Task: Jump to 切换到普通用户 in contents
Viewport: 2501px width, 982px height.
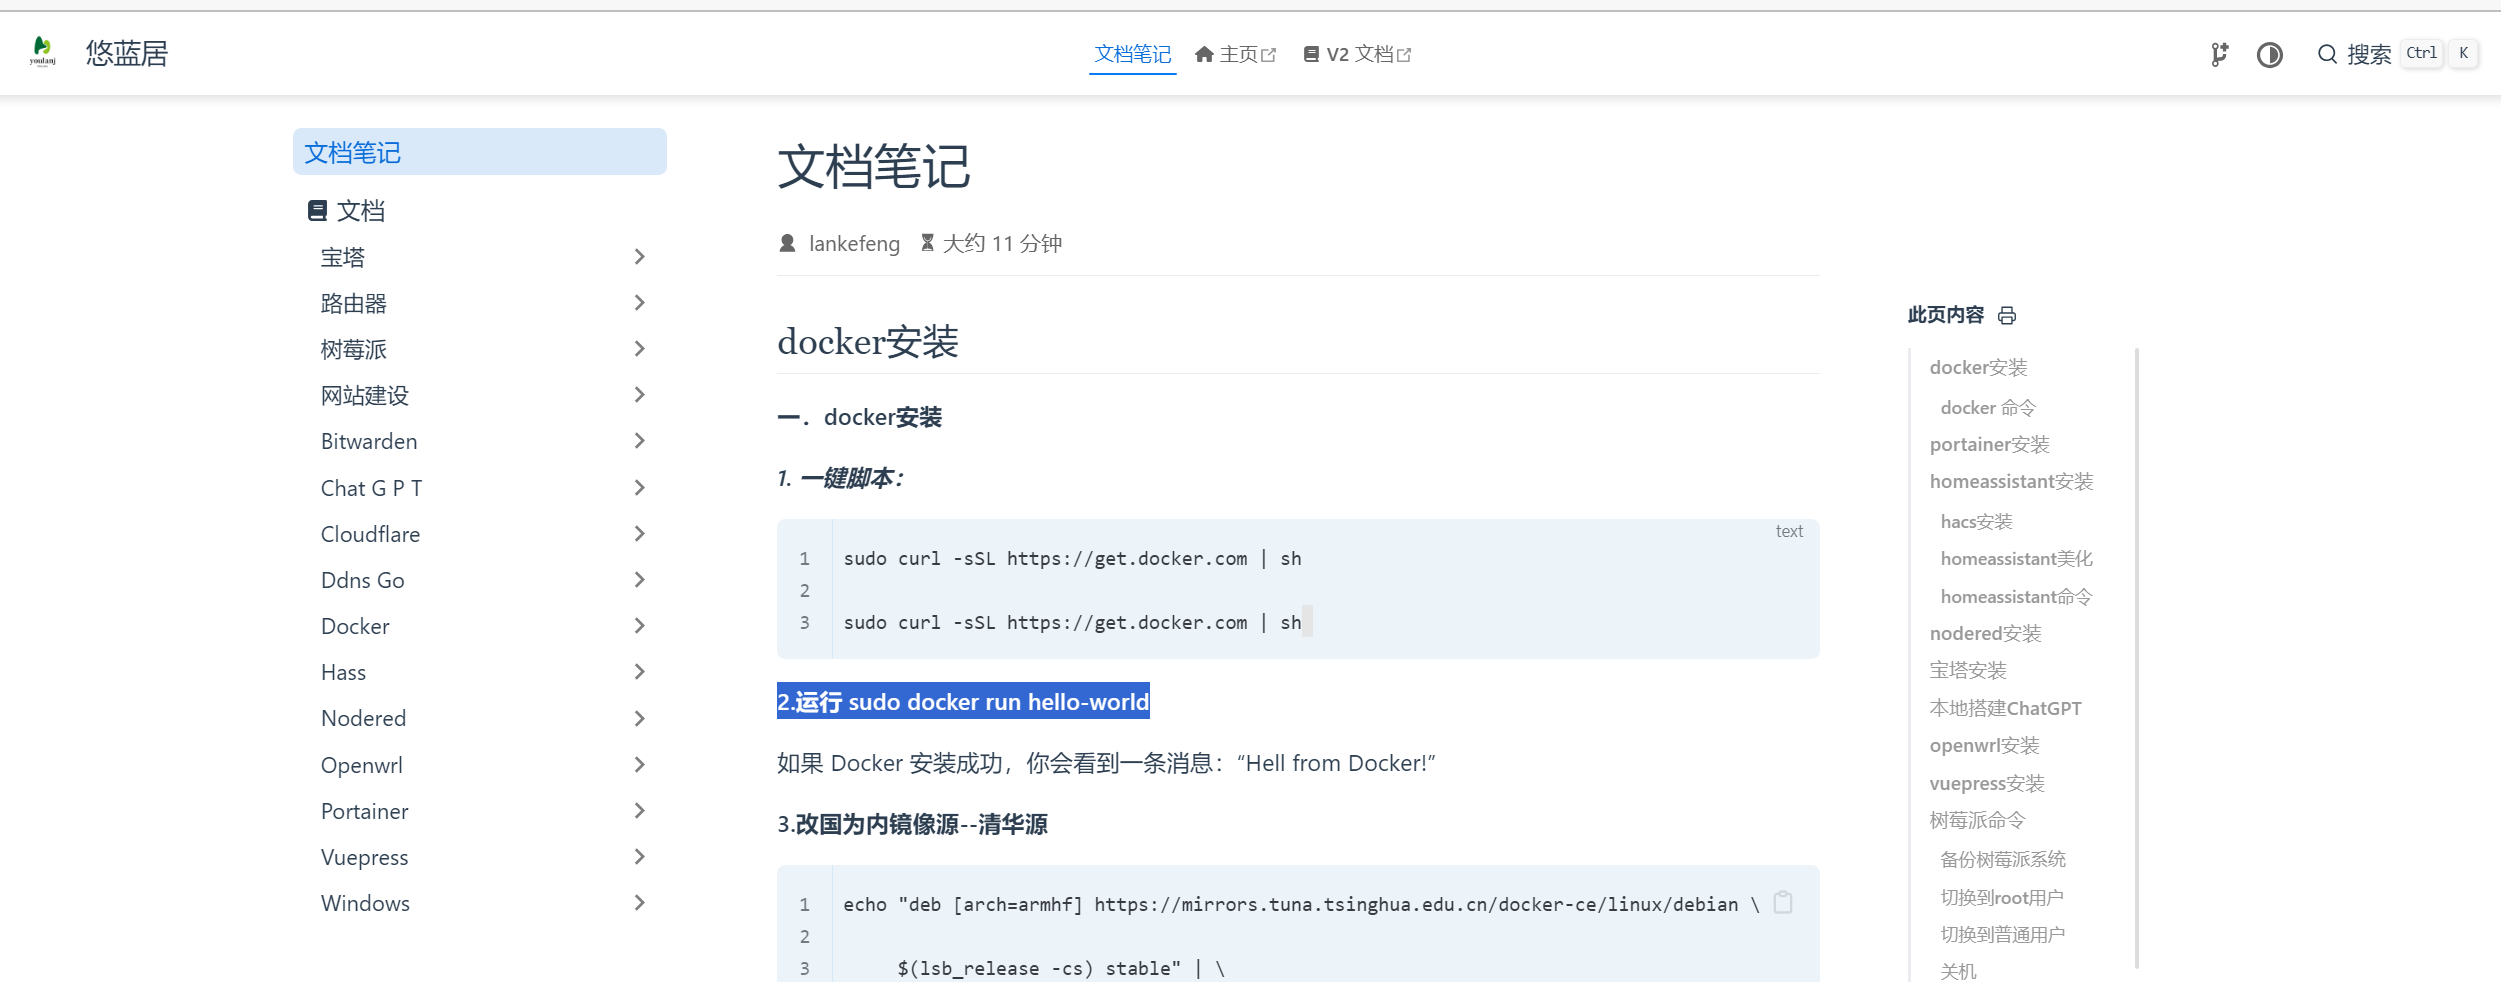Action: pos(2002,934)
